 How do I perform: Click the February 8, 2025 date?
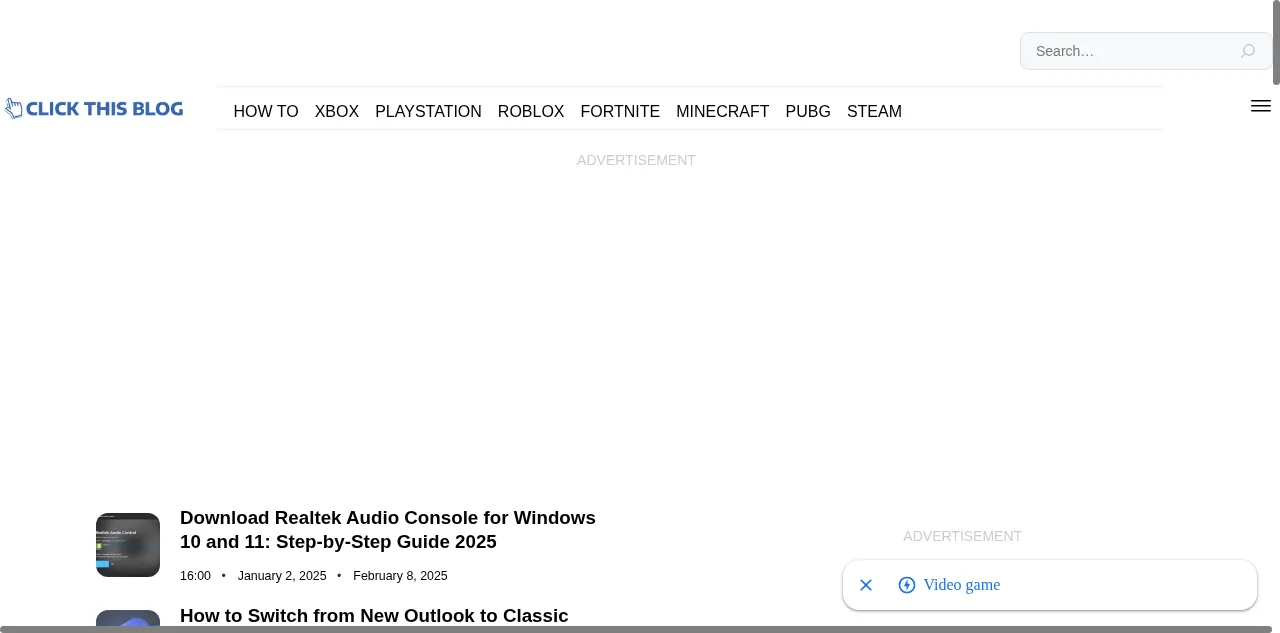click(400, 576)
